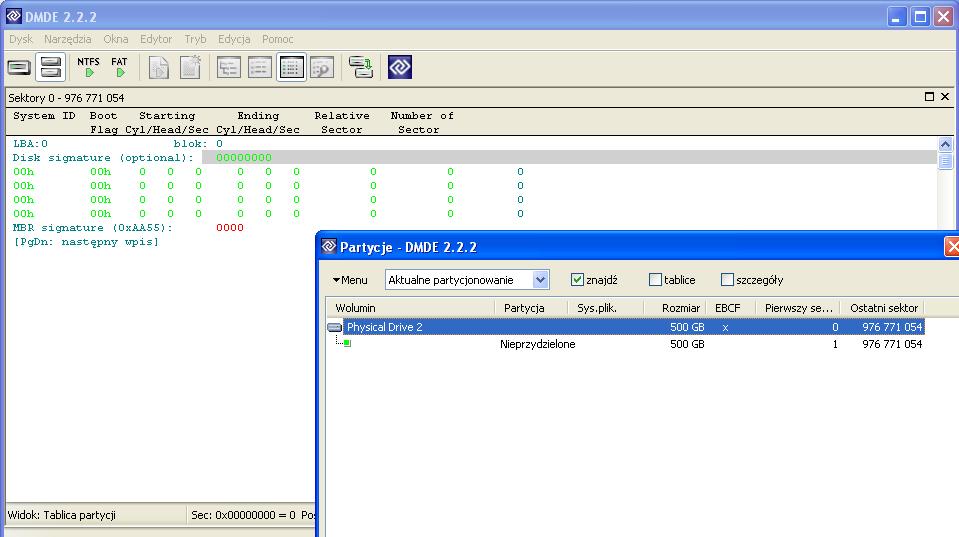Click the open file document toolbar icon
The height and width of the screenshot is (537, 959).
click(158, 67)
